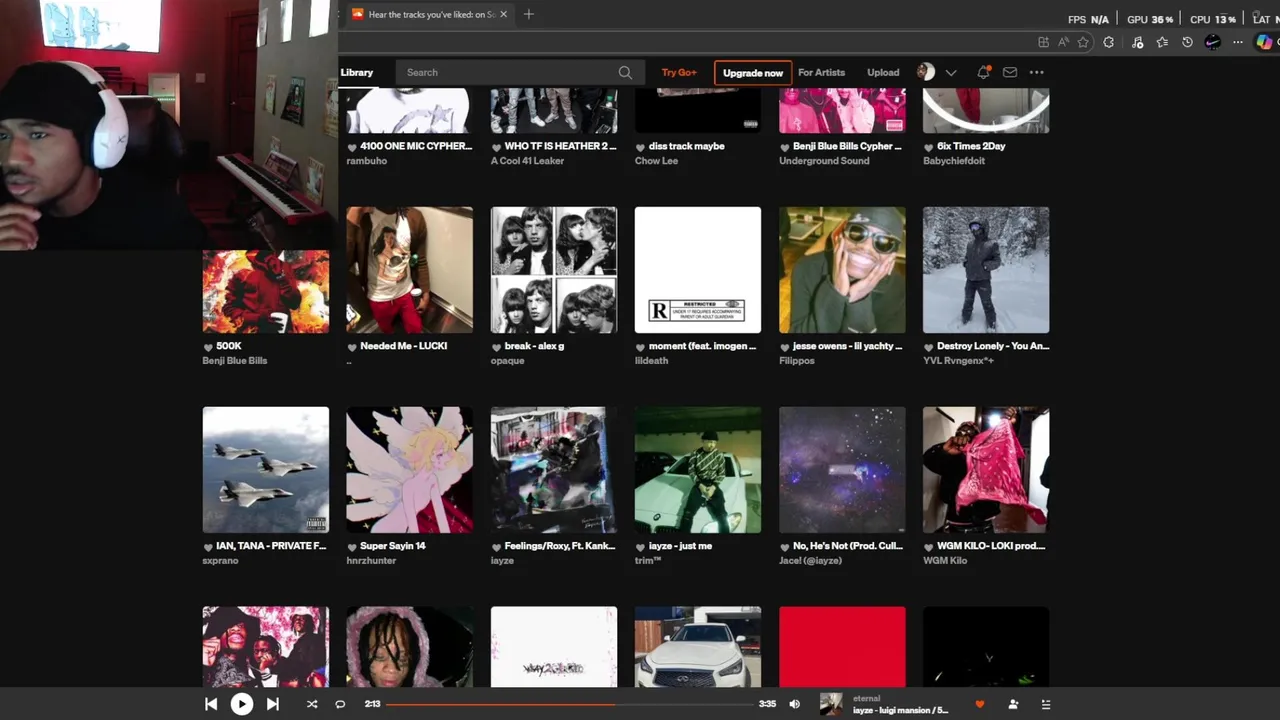Unlike the currently playing track (orange heart)
This screenshot has height=720, width=1280.
pyautogui.click(x=980, y=704)
